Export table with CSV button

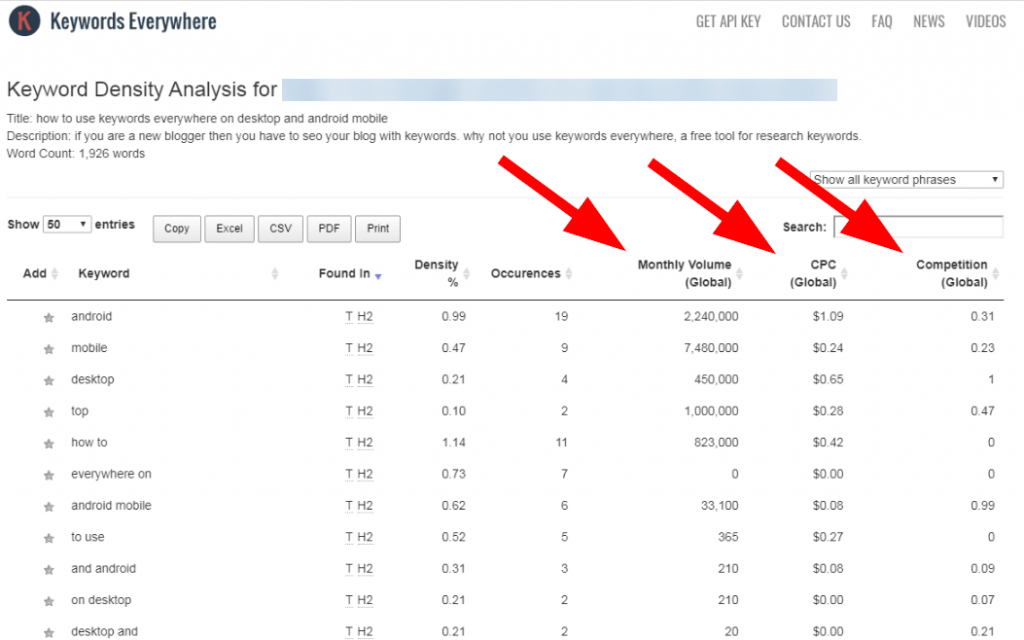pyautogui.click(x=281, y=229)
